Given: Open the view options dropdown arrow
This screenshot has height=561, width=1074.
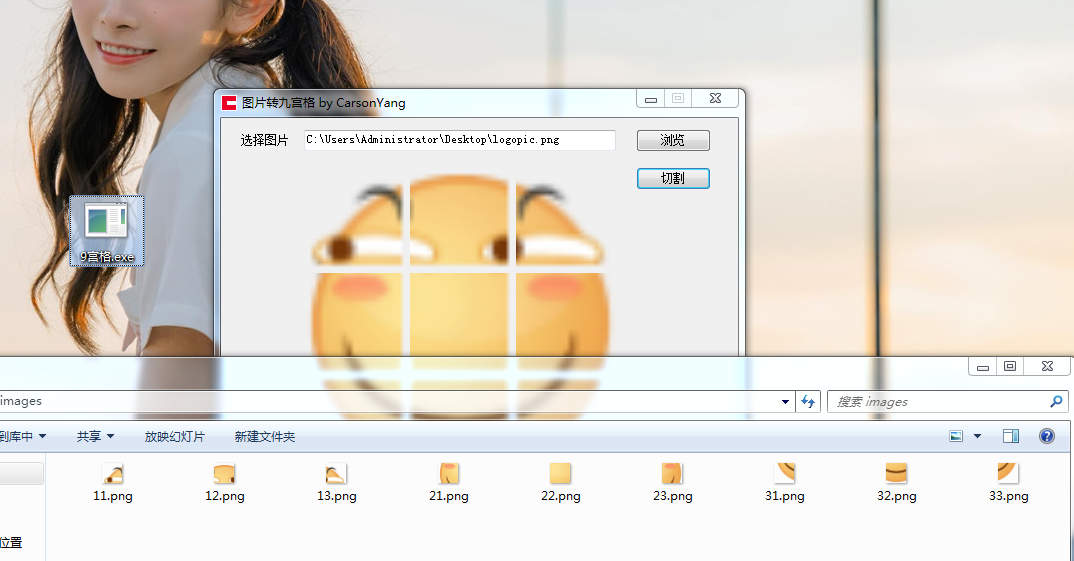Looking at the screenshot, I should click(x=977, y=436).
